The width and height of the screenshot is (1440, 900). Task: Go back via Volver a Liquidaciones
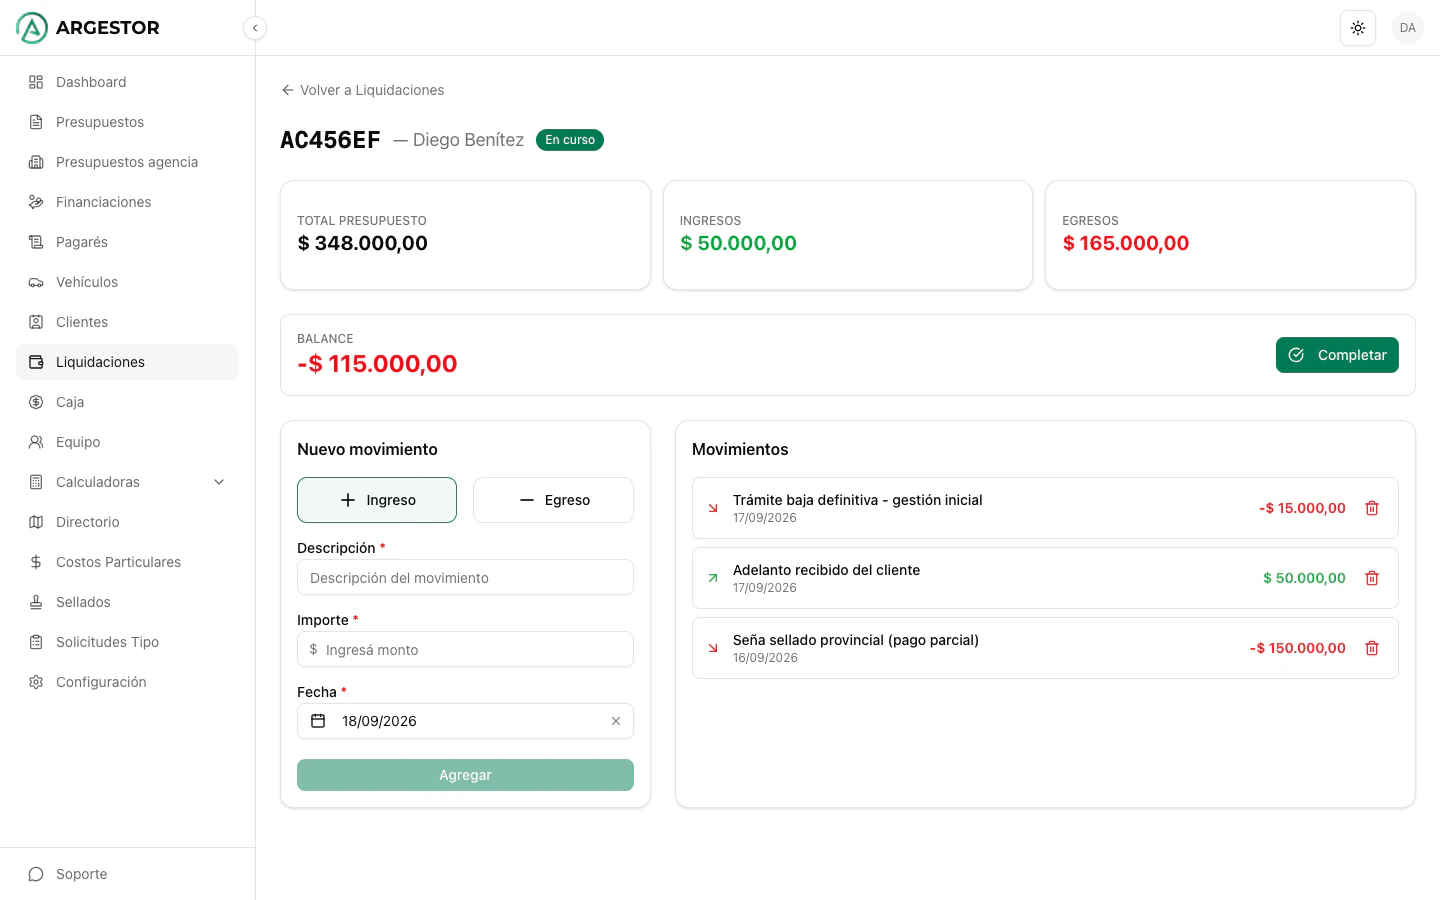[x=363, y=90]
